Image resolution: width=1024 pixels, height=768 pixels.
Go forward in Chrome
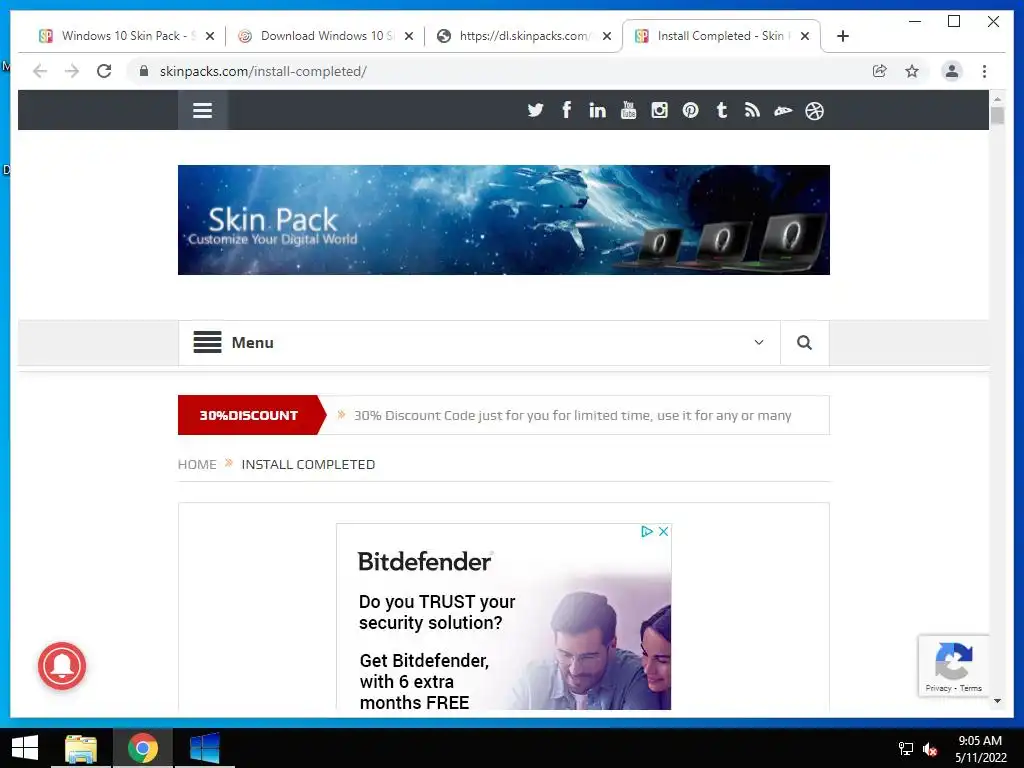72,71
